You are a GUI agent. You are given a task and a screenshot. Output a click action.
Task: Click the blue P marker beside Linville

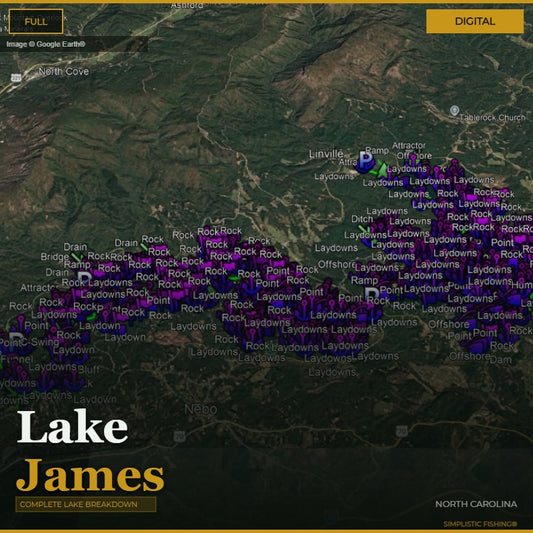click(x=365, y=161)
